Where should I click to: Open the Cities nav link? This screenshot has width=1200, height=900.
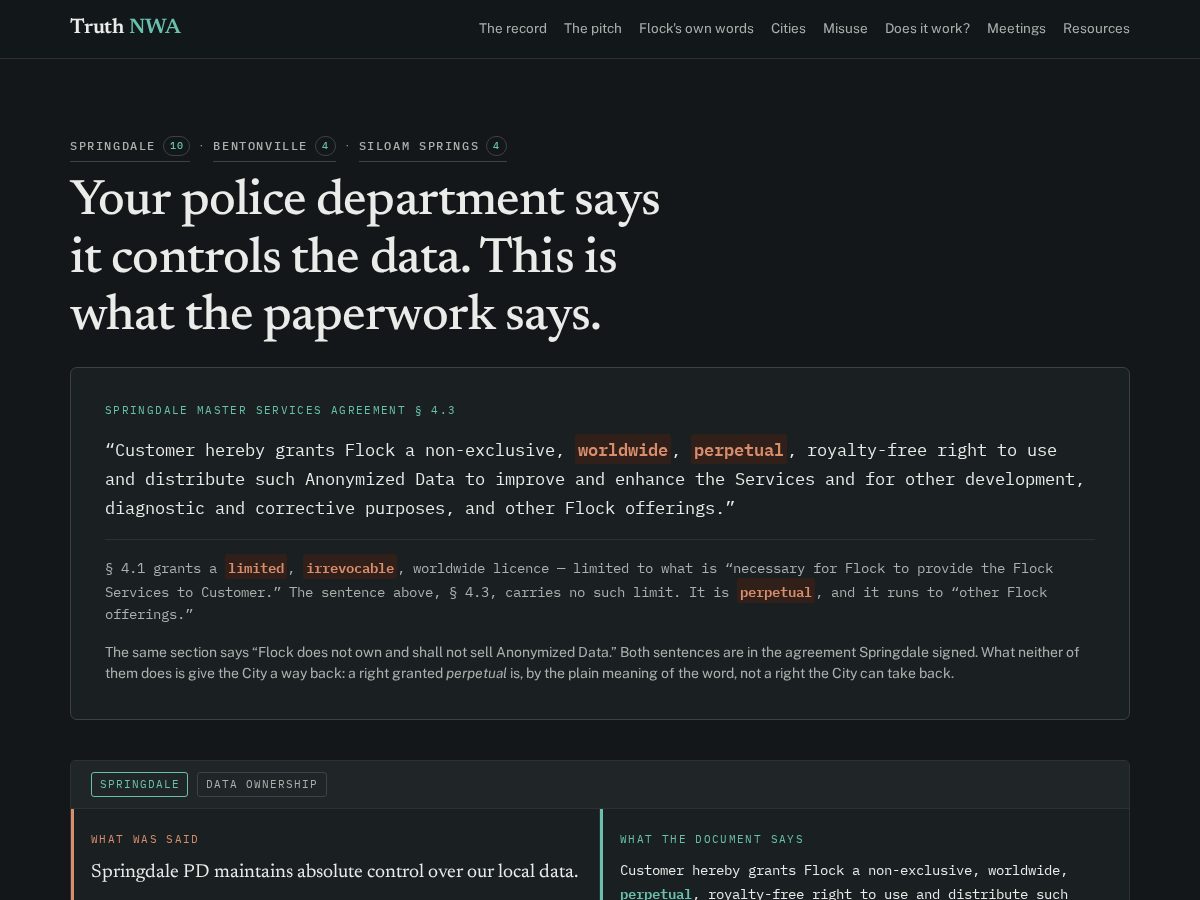coord(788,28)
